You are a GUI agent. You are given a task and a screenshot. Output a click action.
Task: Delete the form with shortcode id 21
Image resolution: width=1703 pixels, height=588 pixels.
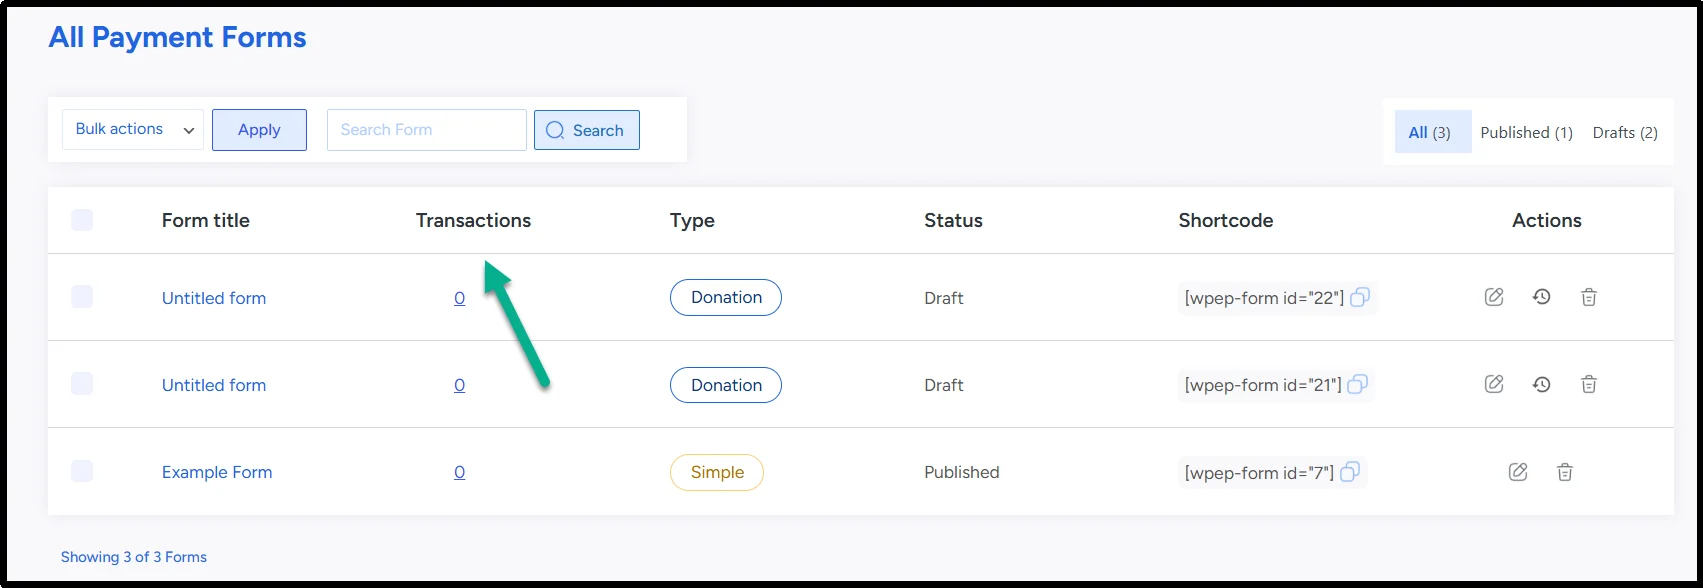[1589, 384]
